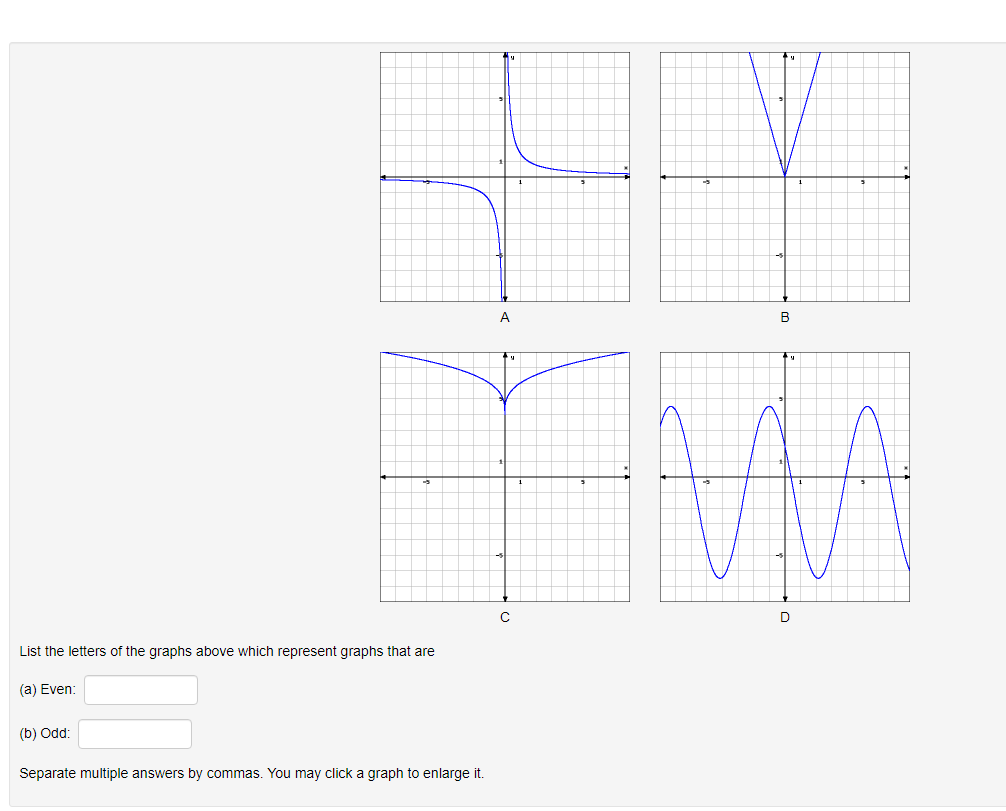Click the Even answer input field
Image resolution: width=1006 pixels, height=811 pixels.
141,690
